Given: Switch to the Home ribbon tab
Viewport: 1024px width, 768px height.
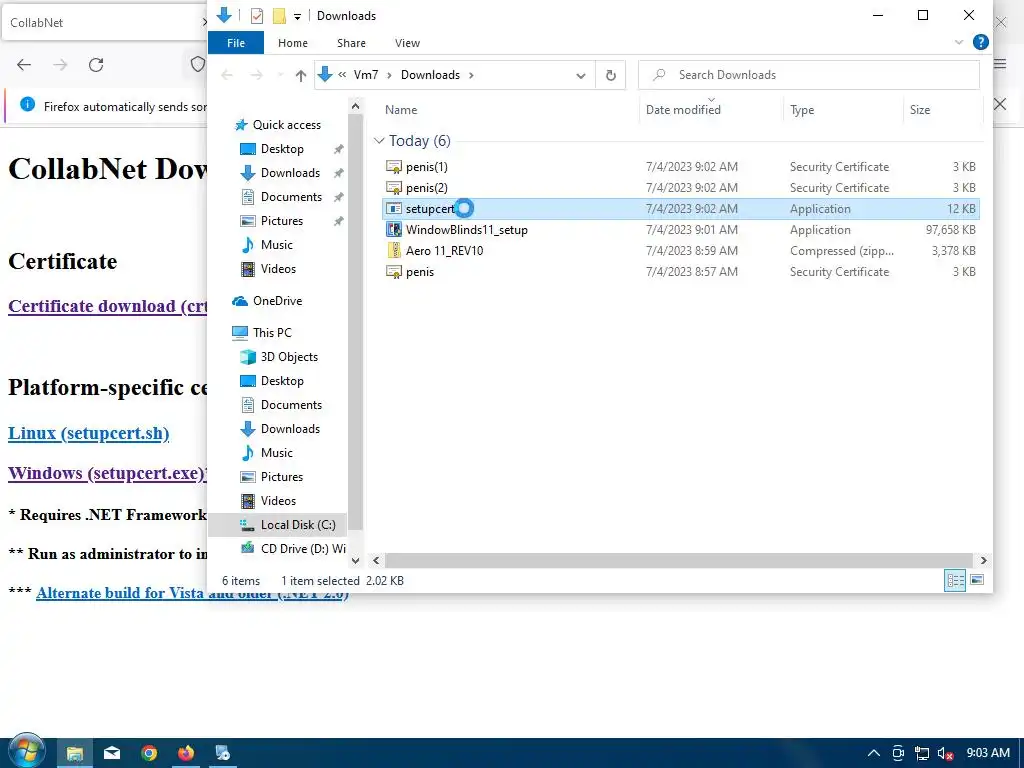Looking at the screenshot, I should 293,43.
